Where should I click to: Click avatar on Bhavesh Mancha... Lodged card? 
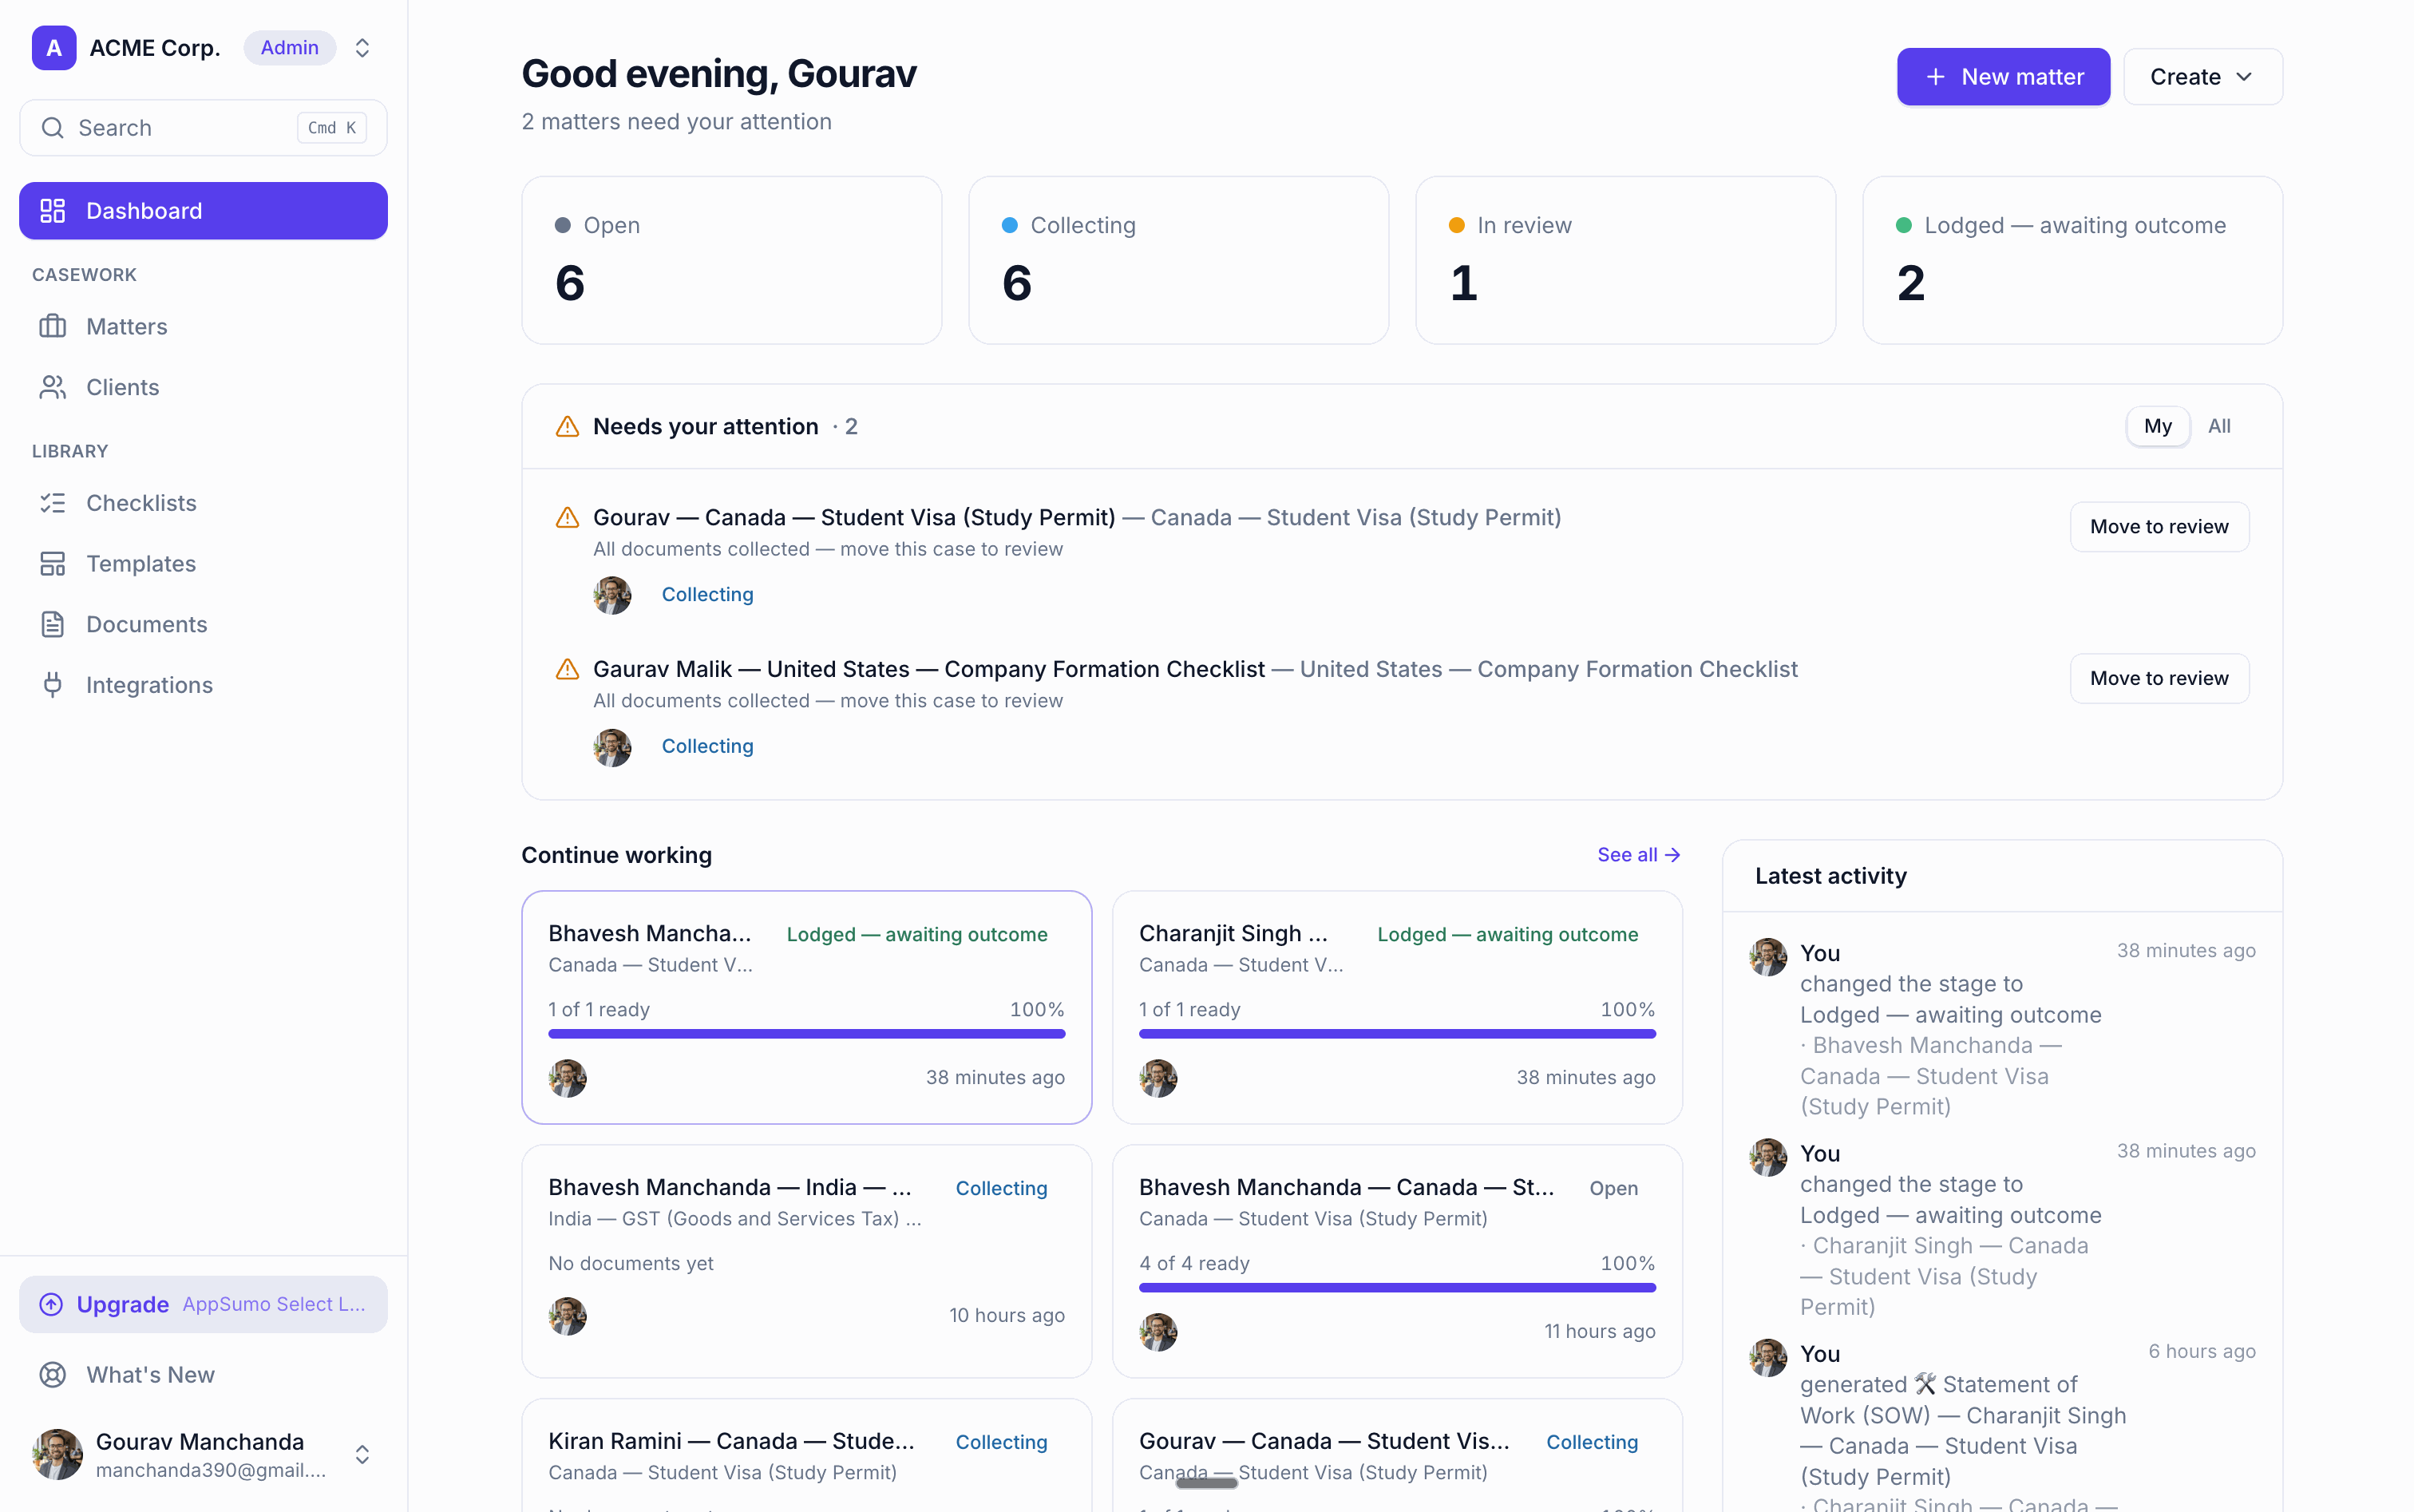(567, 1079)
